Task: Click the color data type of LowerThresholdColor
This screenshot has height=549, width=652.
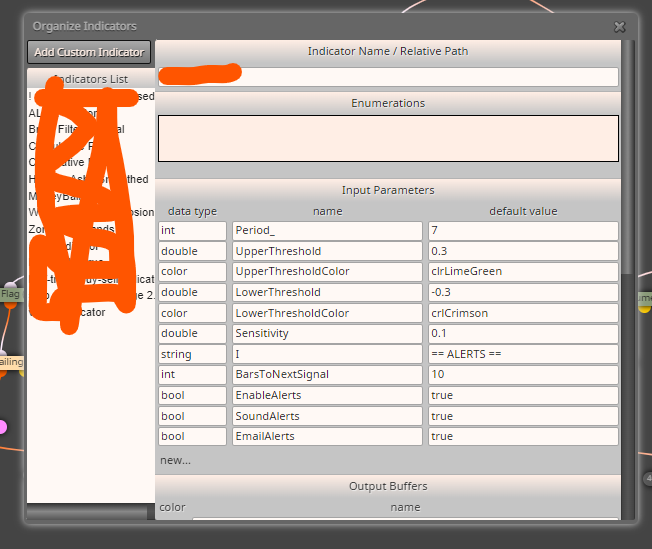Action: pyautogui.click(x=192, y=313)
